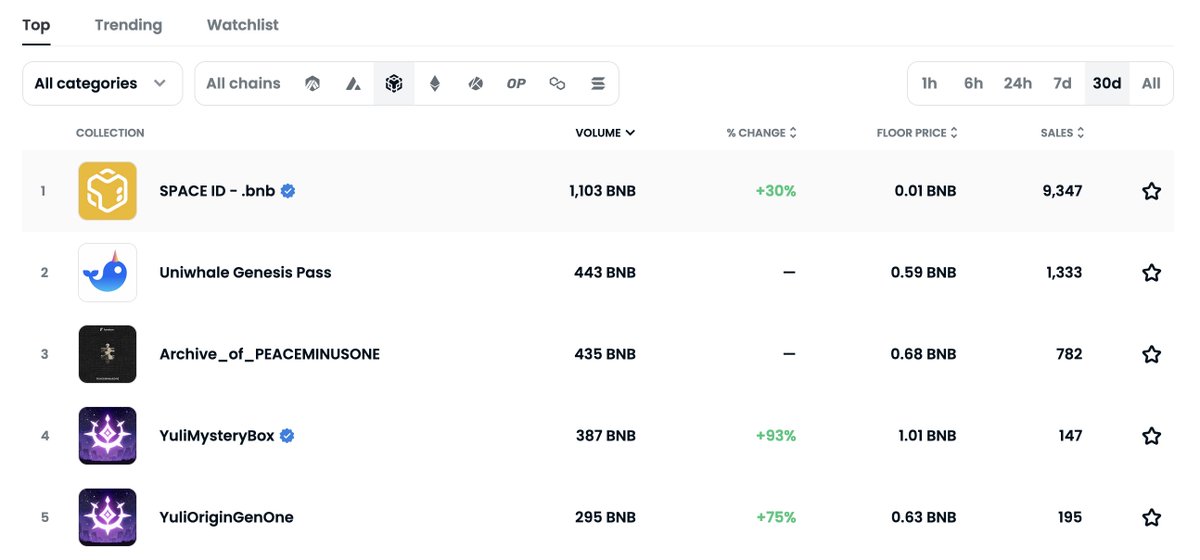Viewport: 1200px width, 560px height.
Task: Click the +93% change value
Action: point(776,436)
